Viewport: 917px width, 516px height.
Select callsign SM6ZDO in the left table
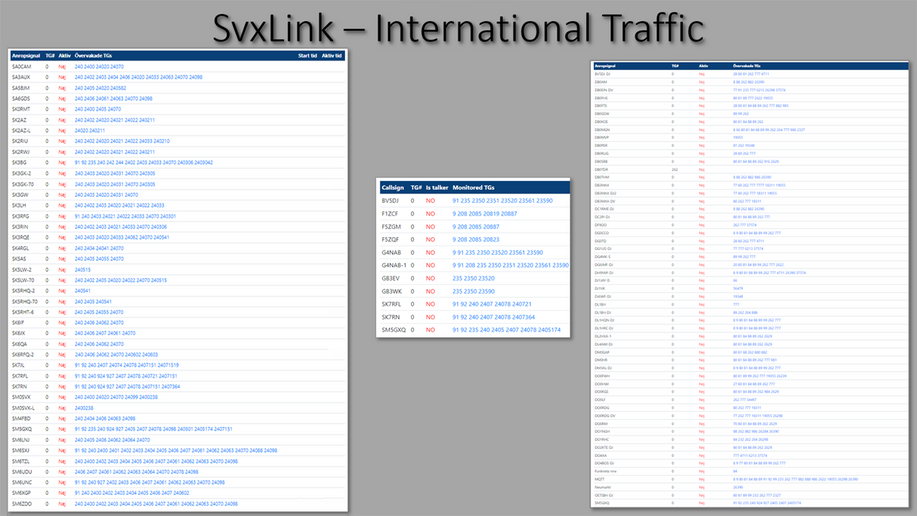point(22,504)
